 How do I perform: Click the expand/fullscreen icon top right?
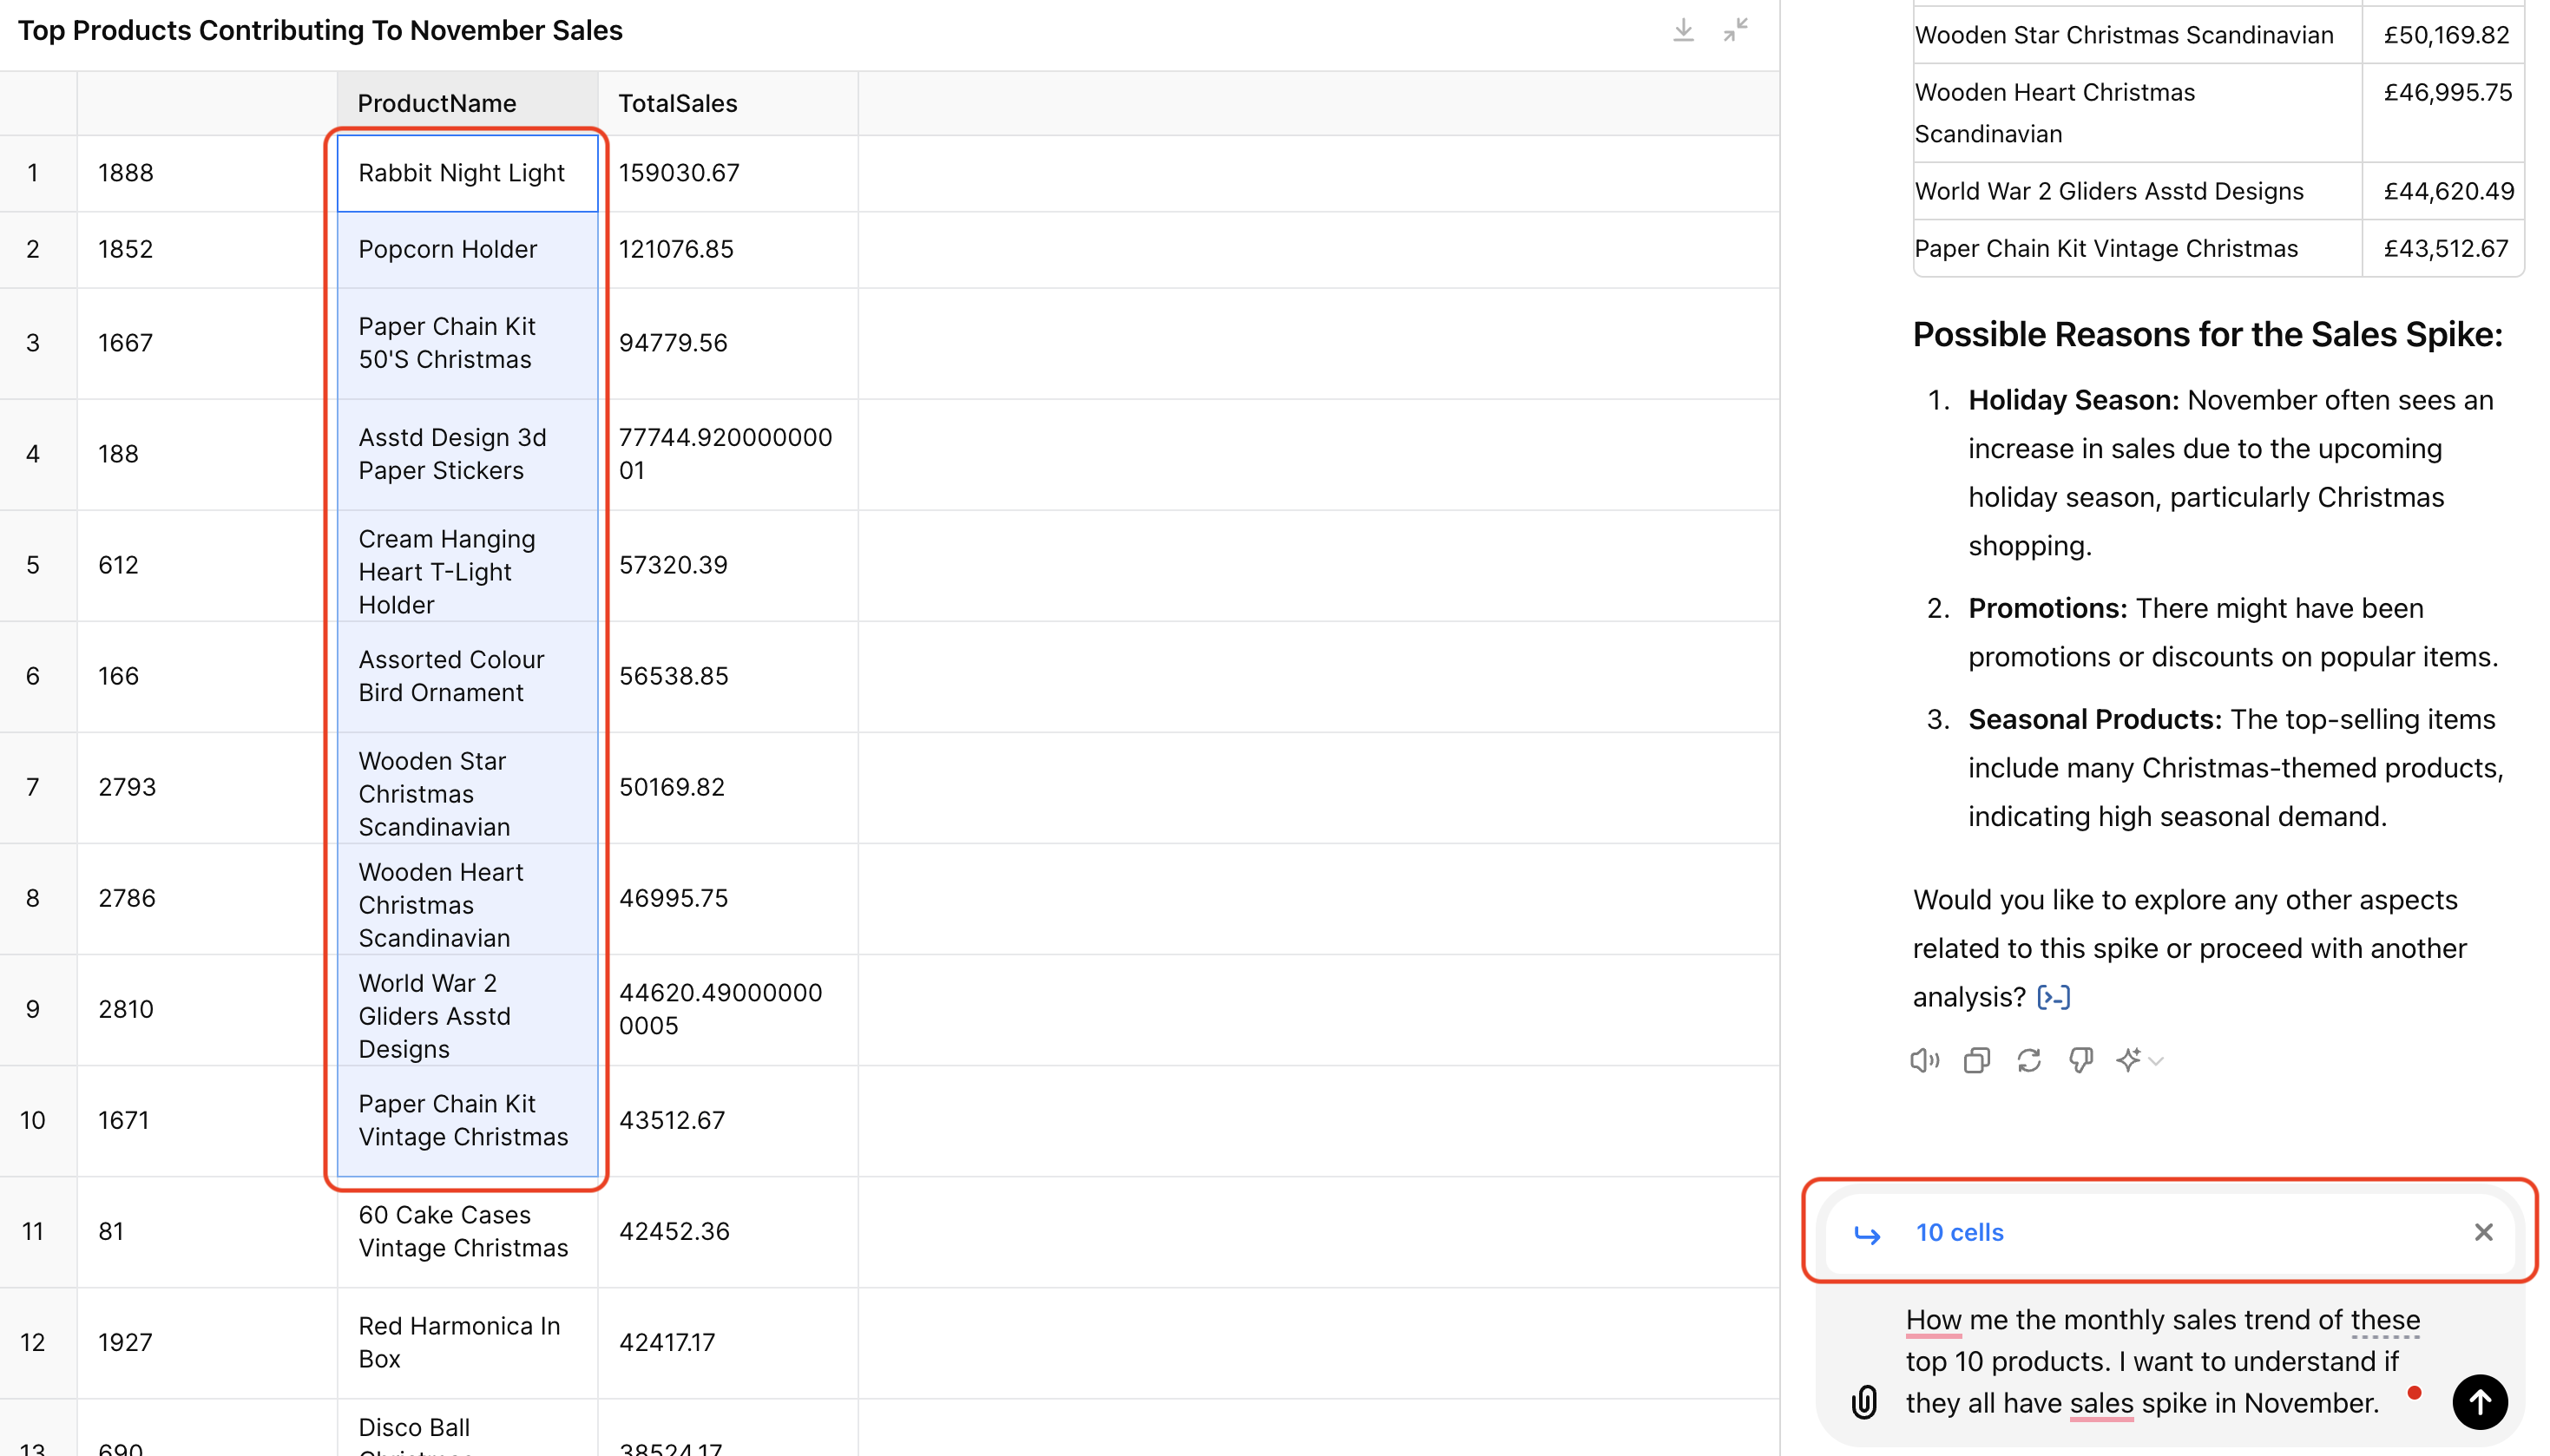[x=1734, y=30]
